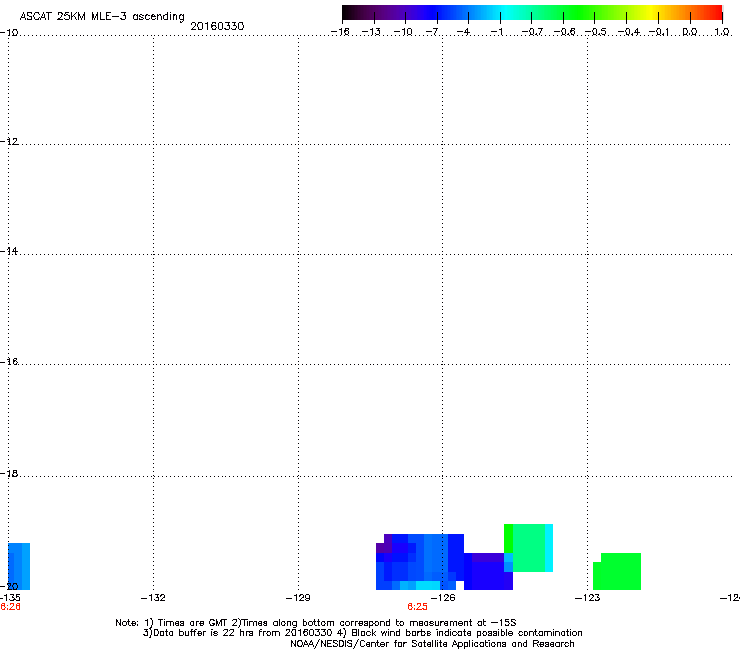740x650 pixels.
Task: Click the plot title 'ASCAT 25KM MLE-3 ascending'
Action: point(102,17)
